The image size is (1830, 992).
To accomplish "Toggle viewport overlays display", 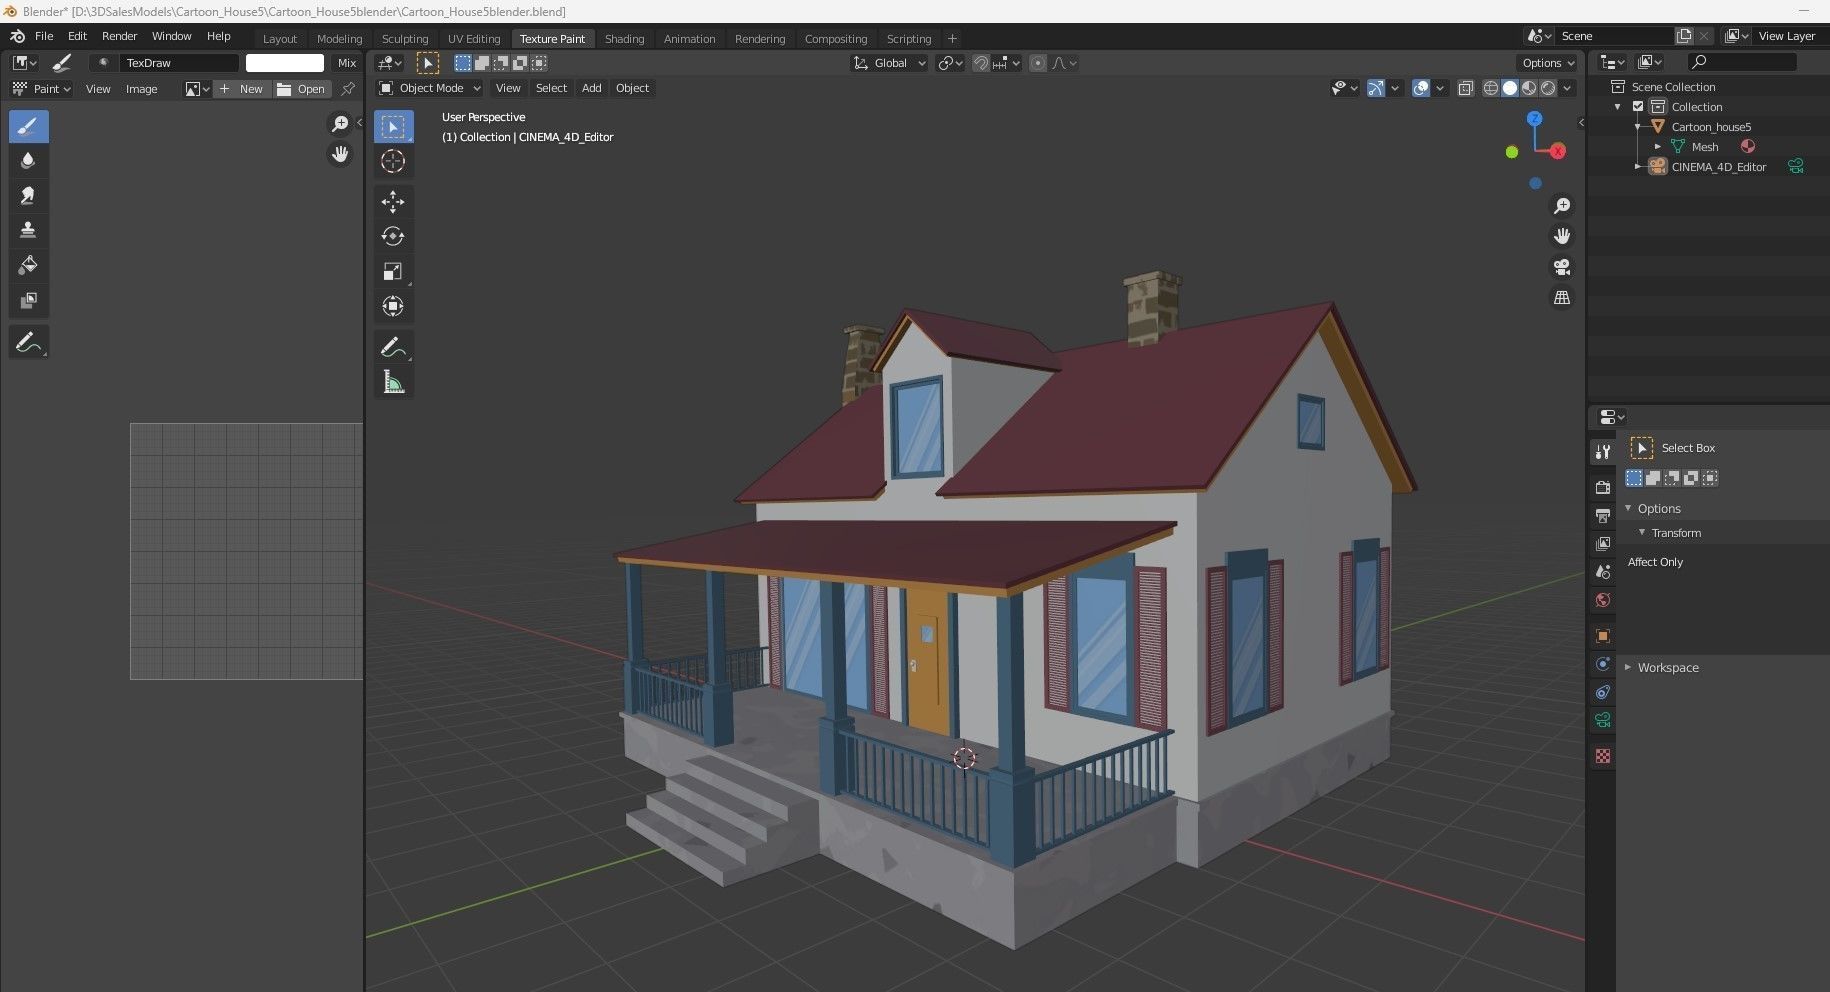I will coord(1421,88).
